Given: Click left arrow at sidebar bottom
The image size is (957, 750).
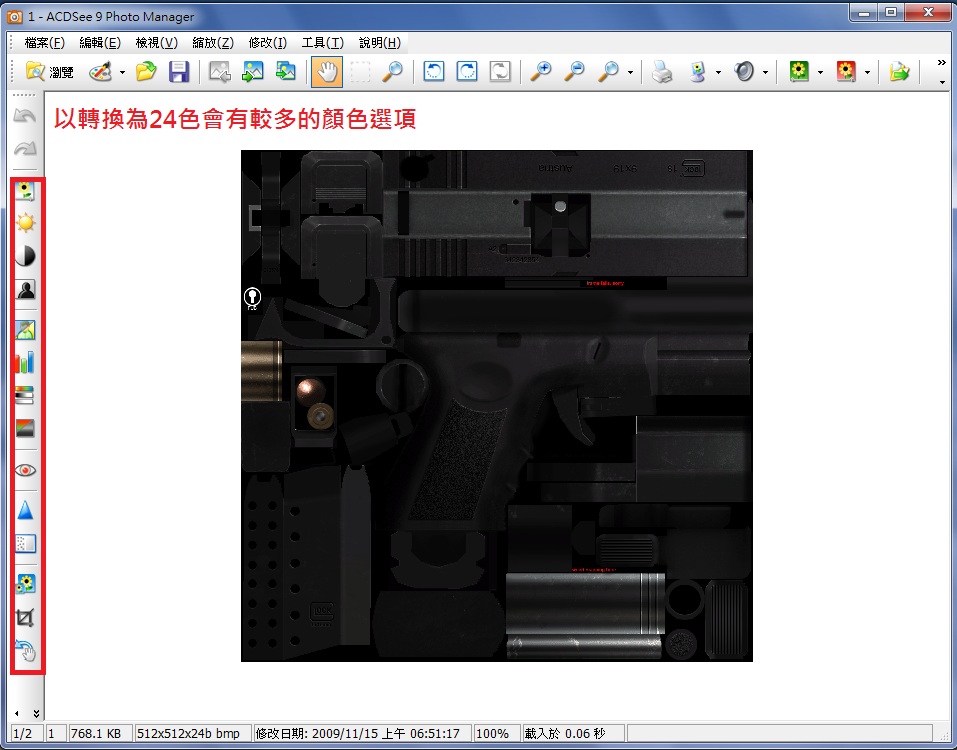Looking at the screenshot, I should click(x=16, y=713).
